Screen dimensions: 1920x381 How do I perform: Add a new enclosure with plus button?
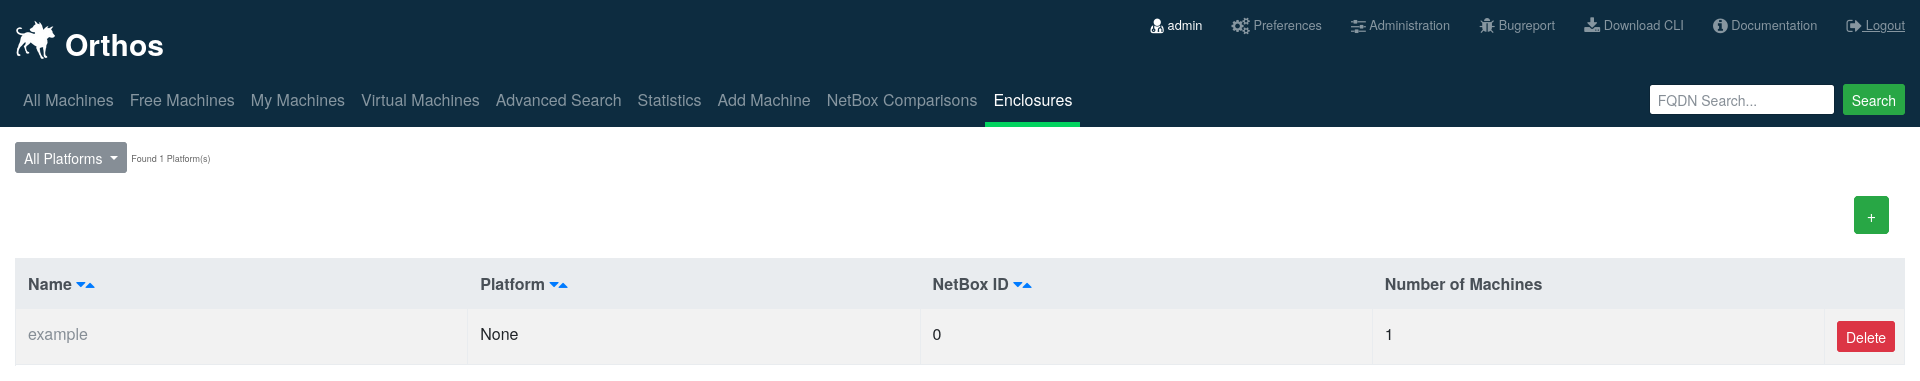(x=1871, y=215)
